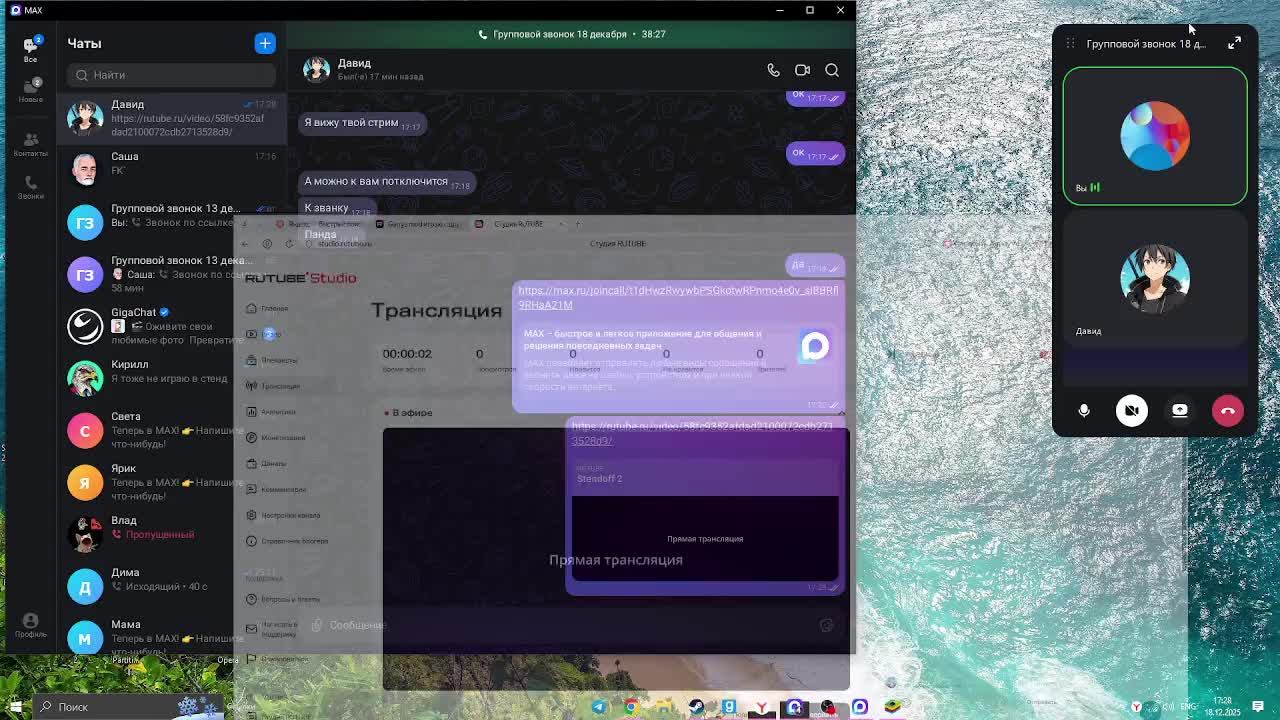Click the chat search field
The height and width of the screenshot is (720, 1280).
172,75
